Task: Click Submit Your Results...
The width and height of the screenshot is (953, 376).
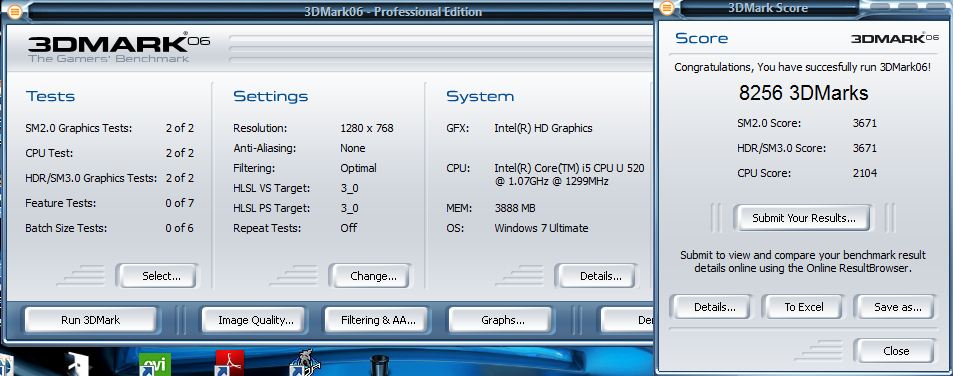Action: click(803, 218)
